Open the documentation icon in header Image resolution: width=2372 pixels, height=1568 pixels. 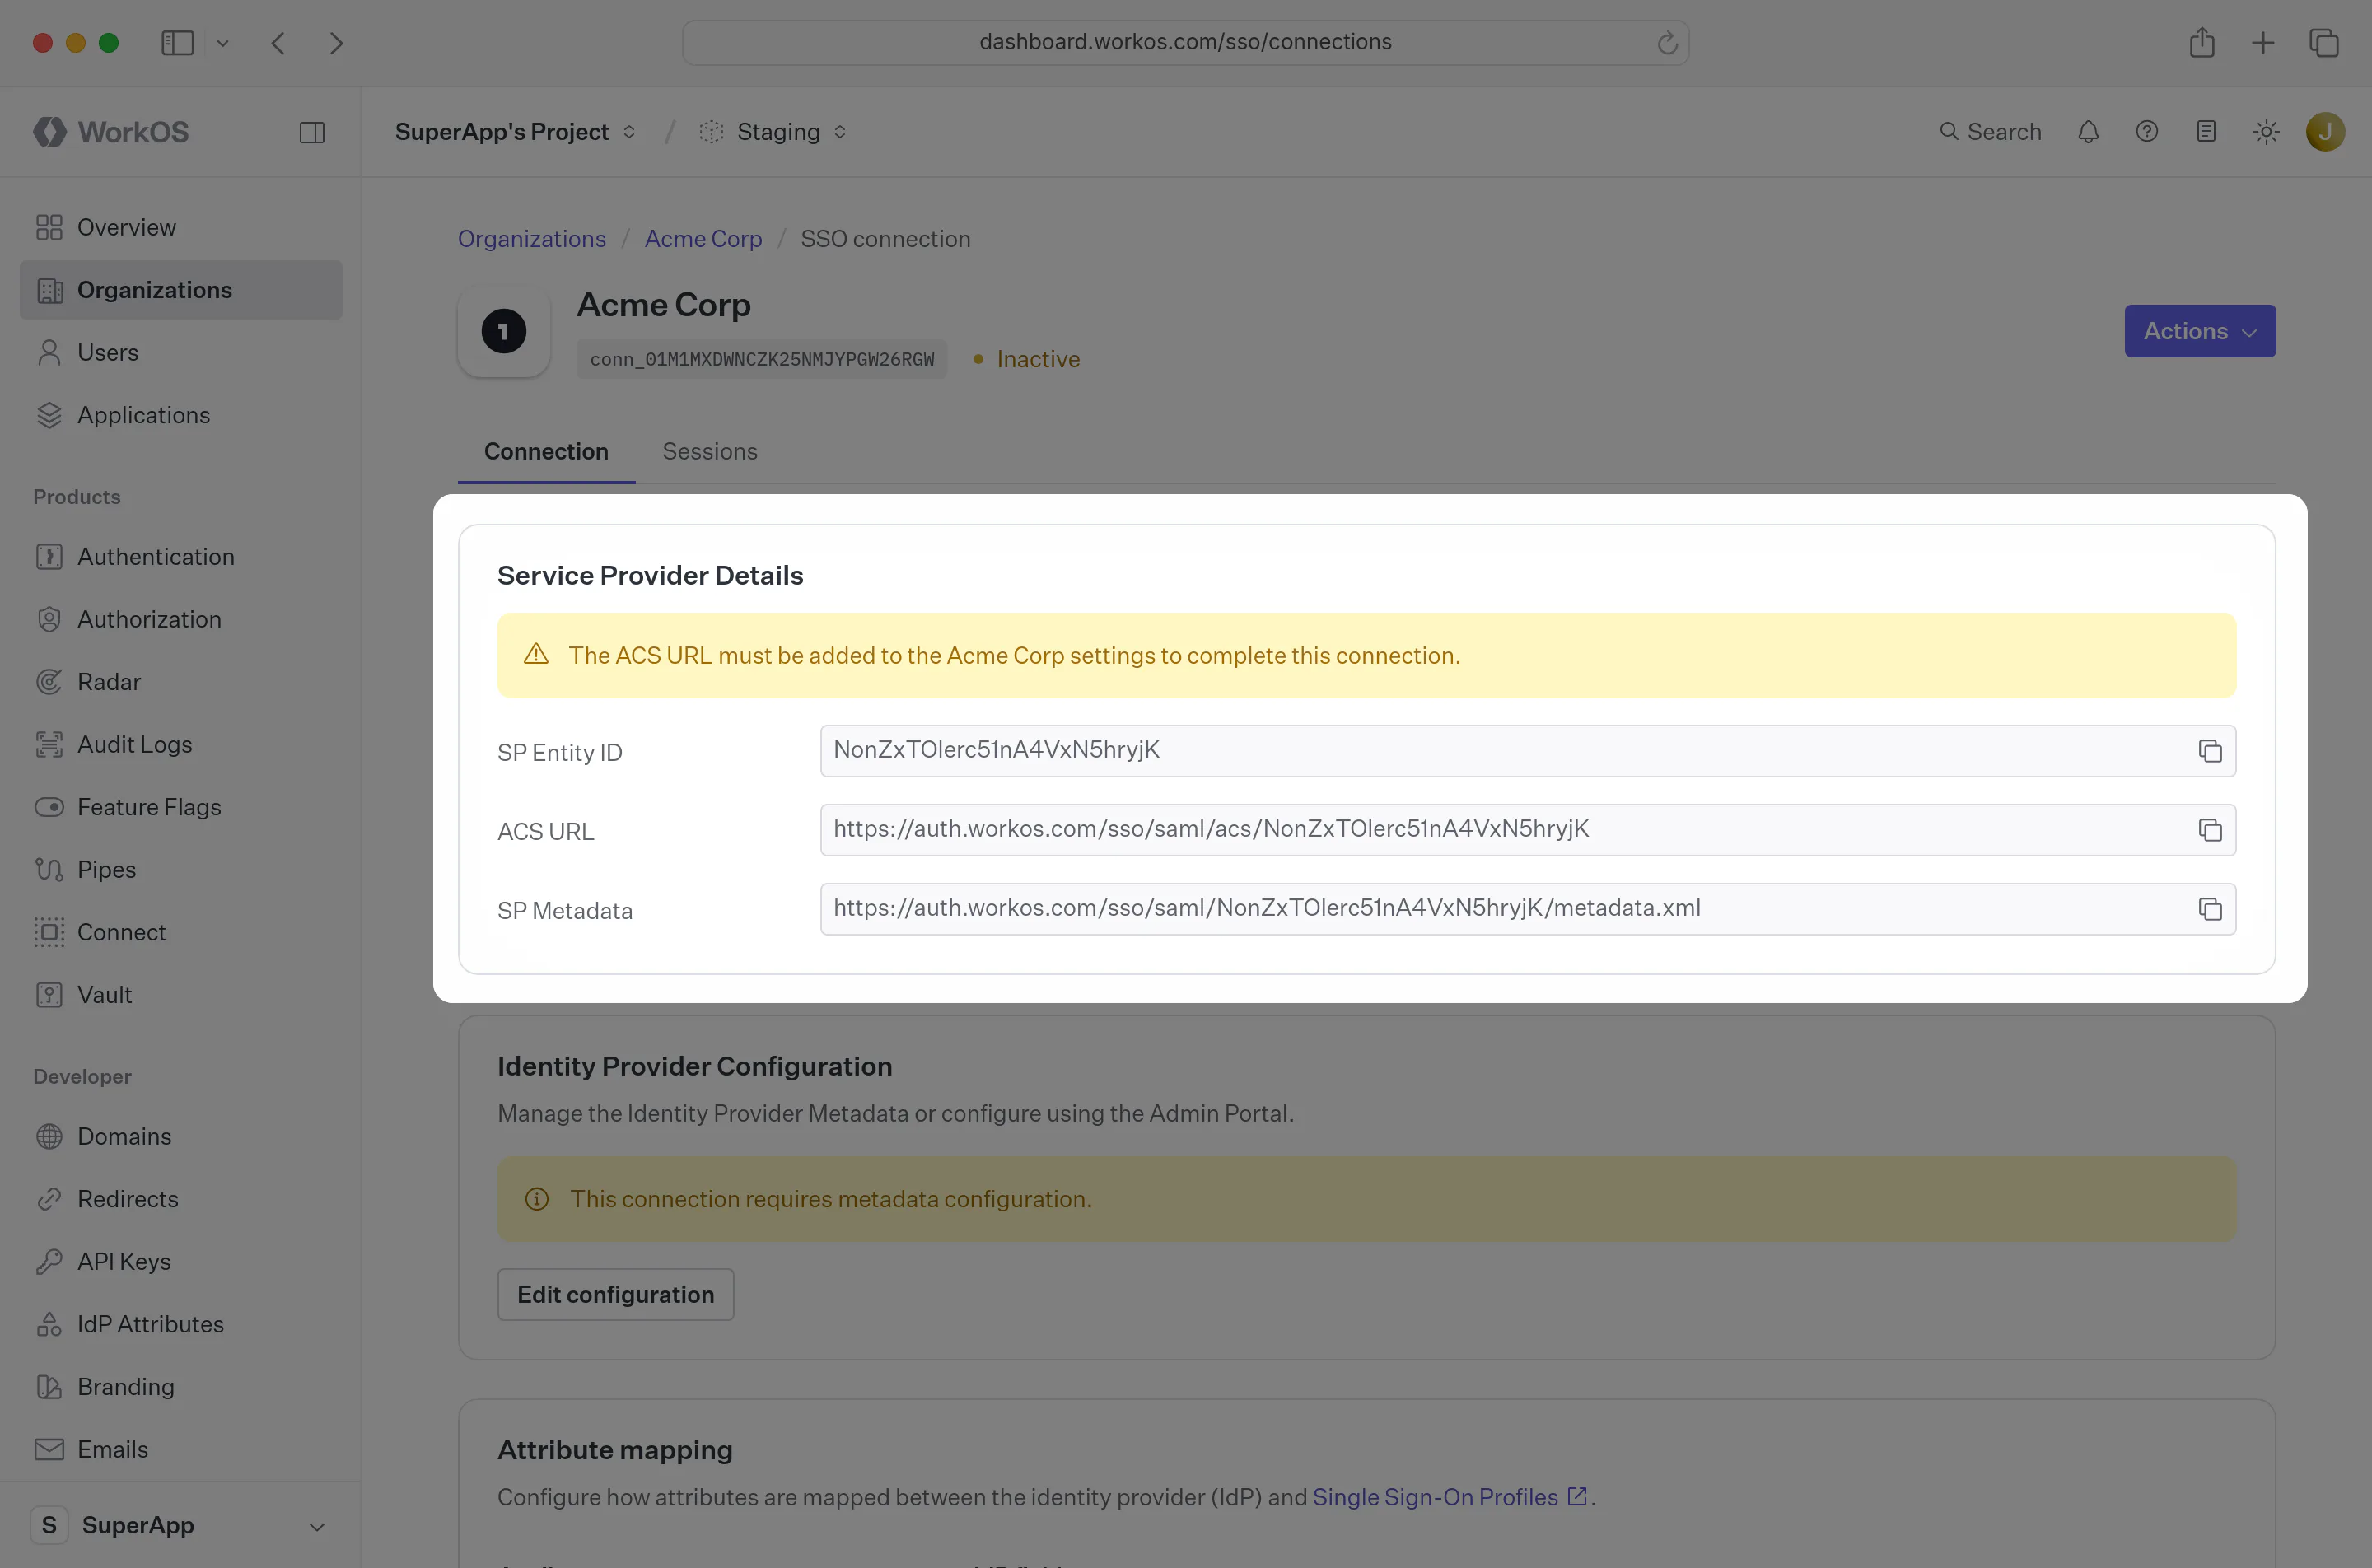(2206, 132)
